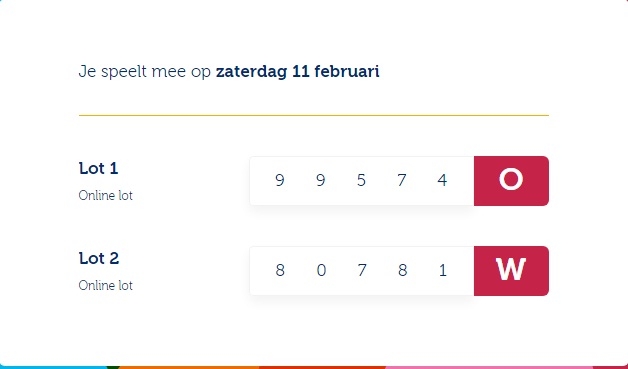The height and width of the screenshot is (369, 628).
Task: Click digit 7 in Lot 1
Action: (402, 180)
